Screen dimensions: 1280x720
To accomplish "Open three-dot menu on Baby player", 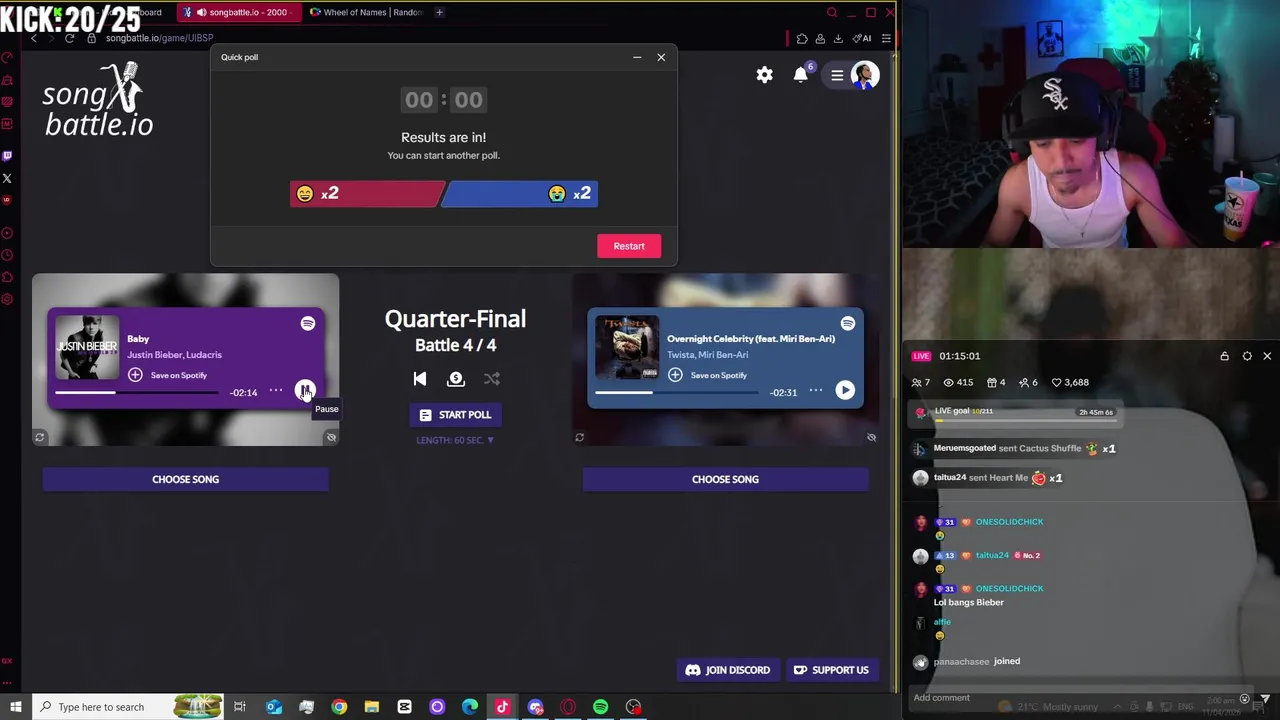I will [x=276, y=391].
